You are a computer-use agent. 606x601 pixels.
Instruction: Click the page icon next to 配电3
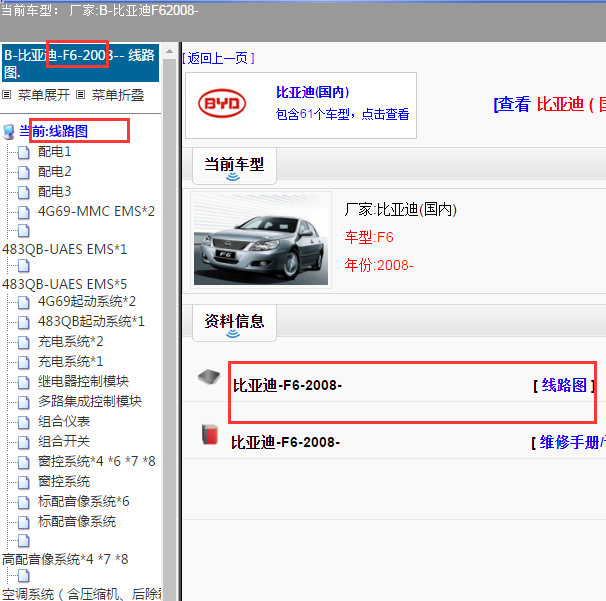coord(24,192)
